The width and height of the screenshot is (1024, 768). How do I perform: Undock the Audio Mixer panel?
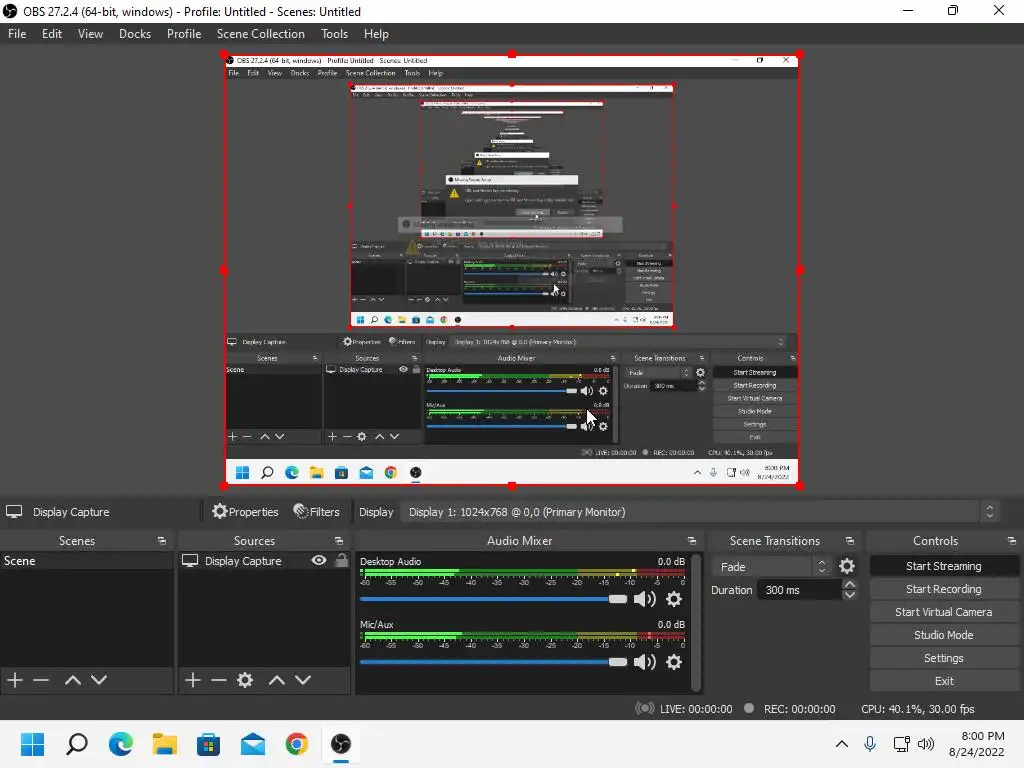[692, 541]
